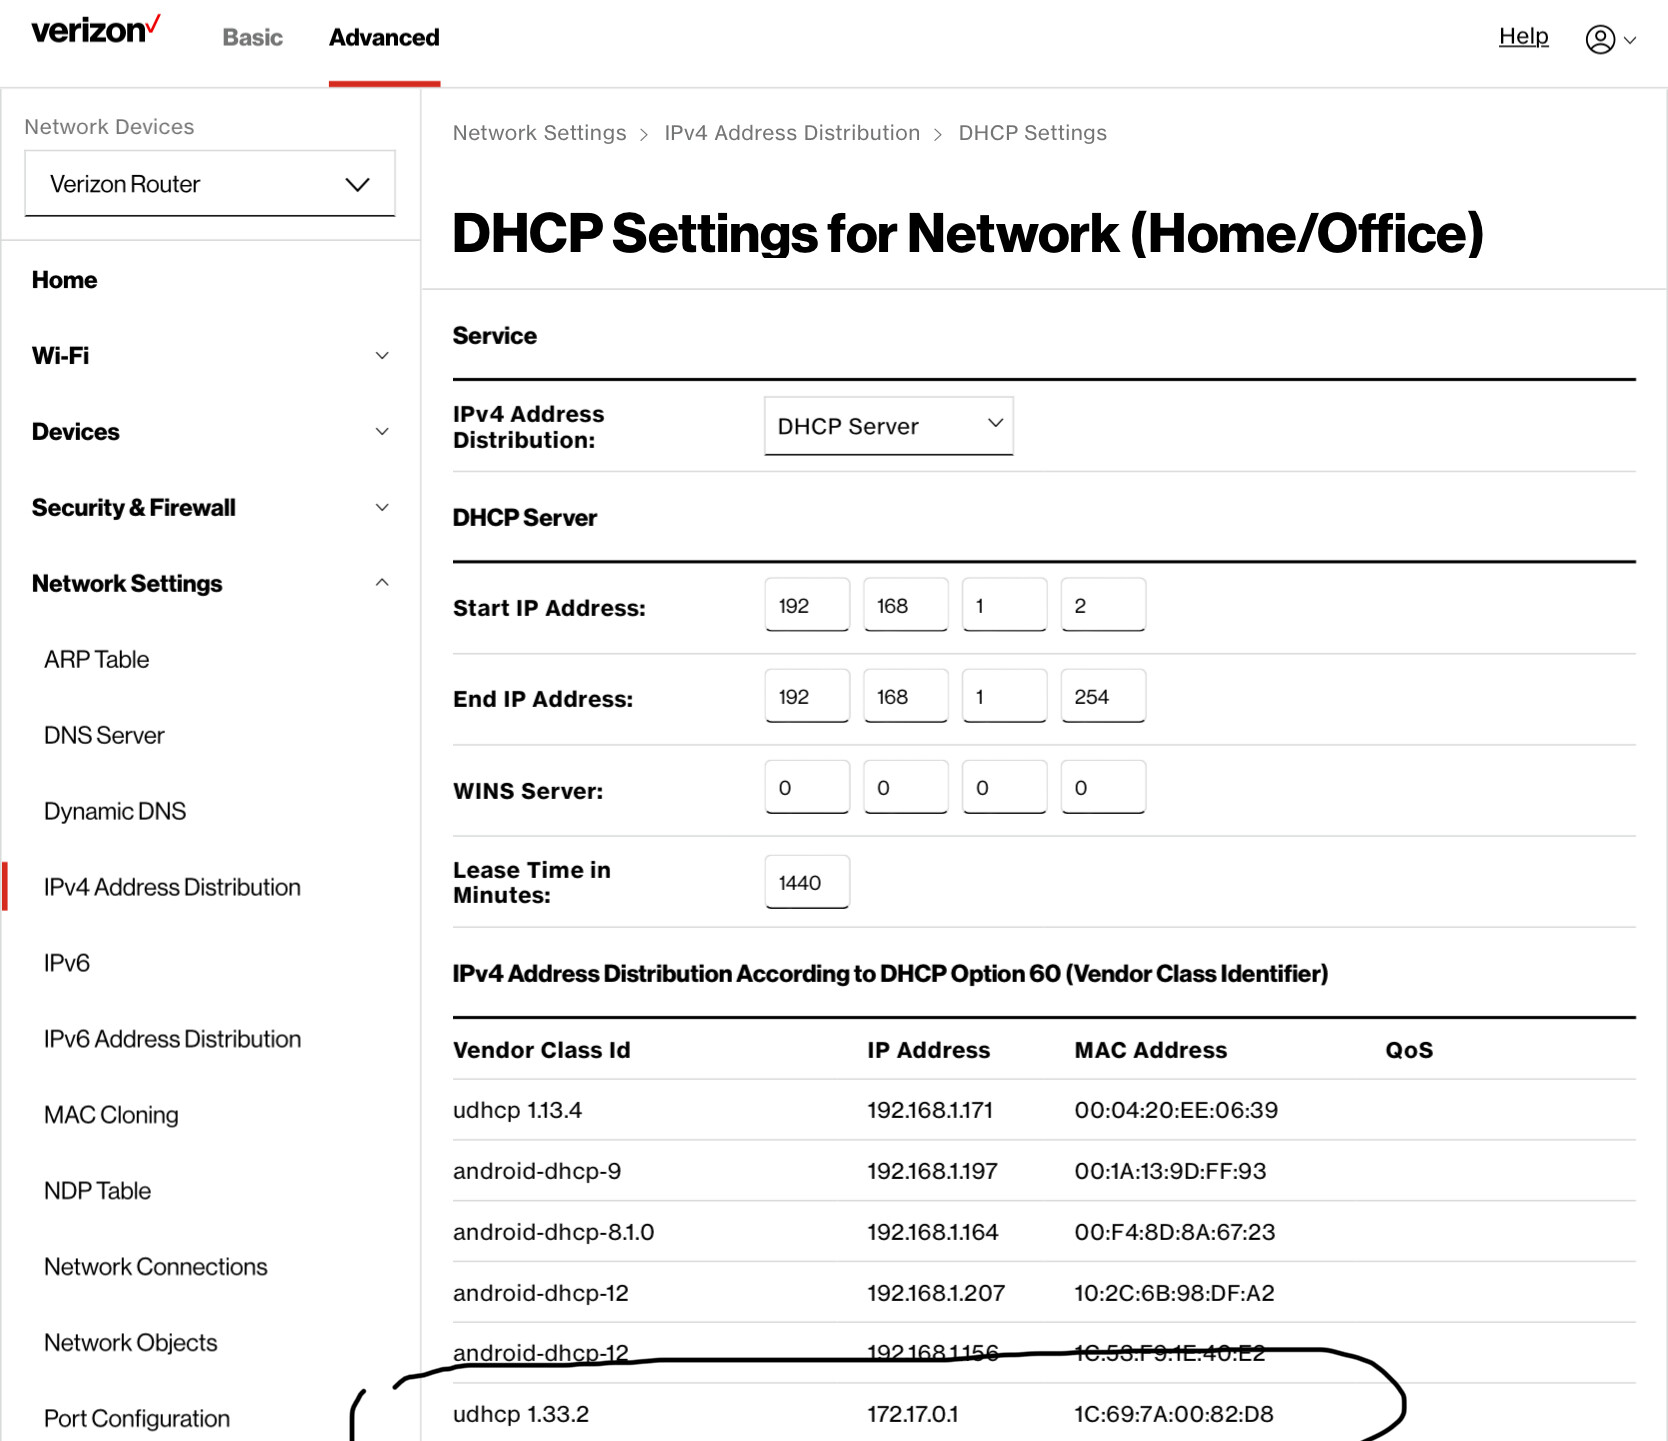Open the DNS Server page
The width and height of the screenshot is (1668, 1441).
(x=103, y=735)
